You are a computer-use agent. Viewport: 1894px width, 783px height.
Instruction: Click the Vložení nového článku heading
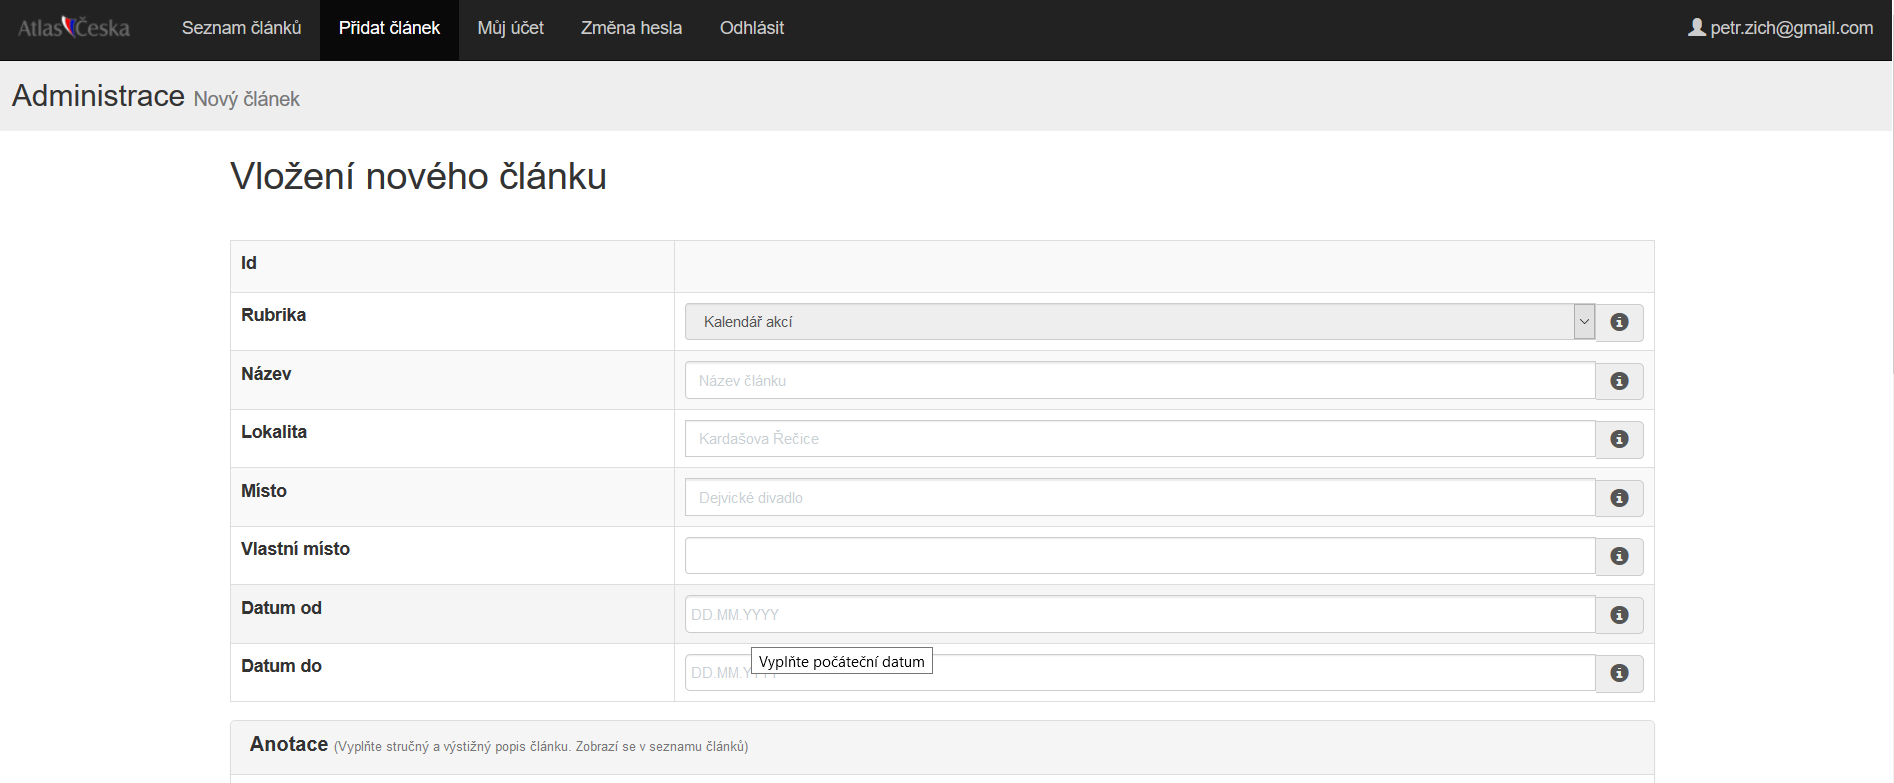tap(418, 176)
